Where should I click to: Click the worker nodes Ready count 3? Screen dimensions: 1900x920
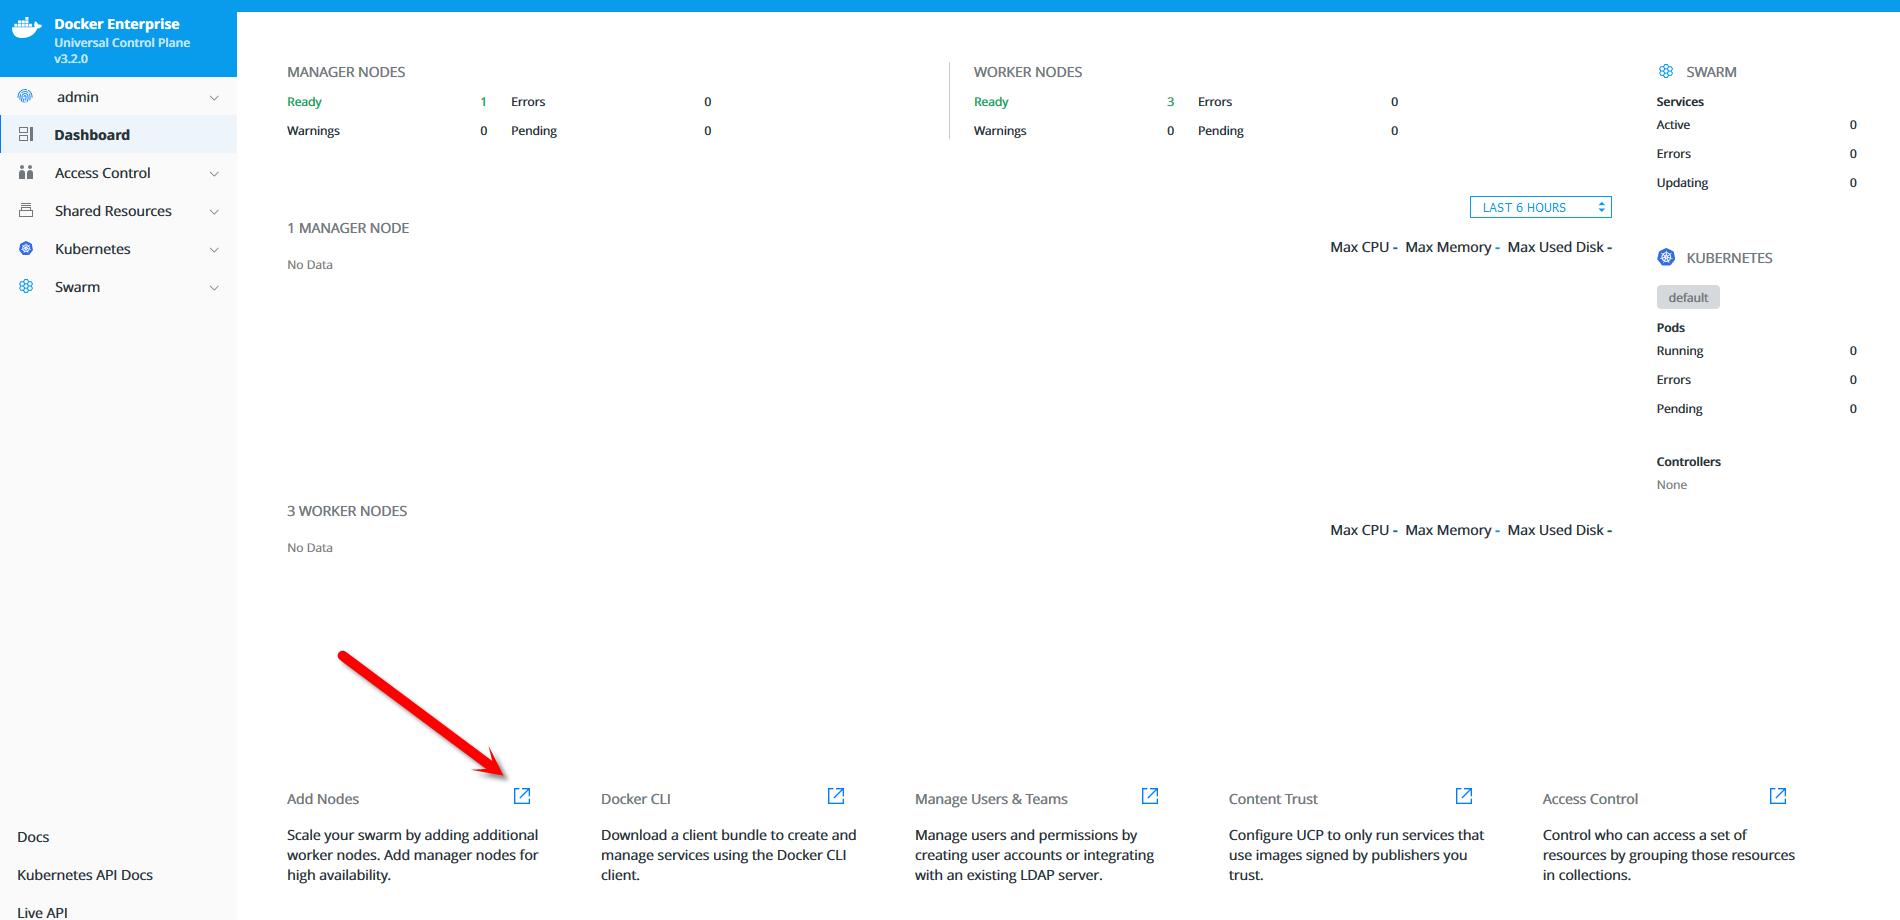coord(1170,102)
